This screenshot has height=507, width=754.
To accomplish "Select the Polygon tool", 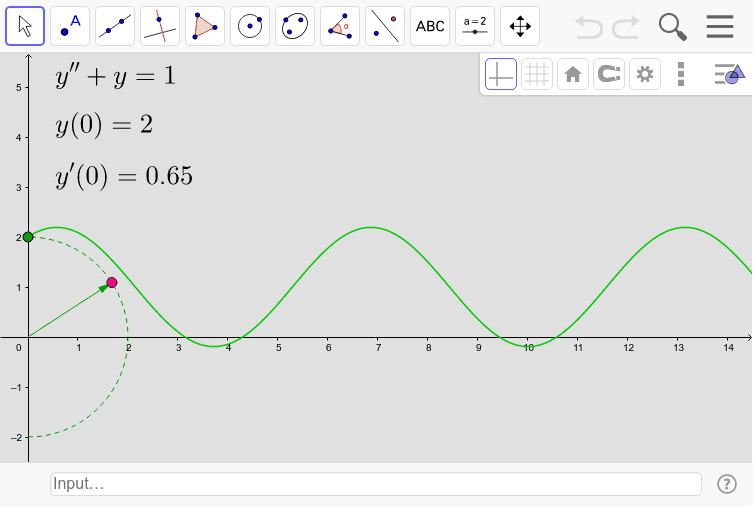I will [x=205, y=26].
